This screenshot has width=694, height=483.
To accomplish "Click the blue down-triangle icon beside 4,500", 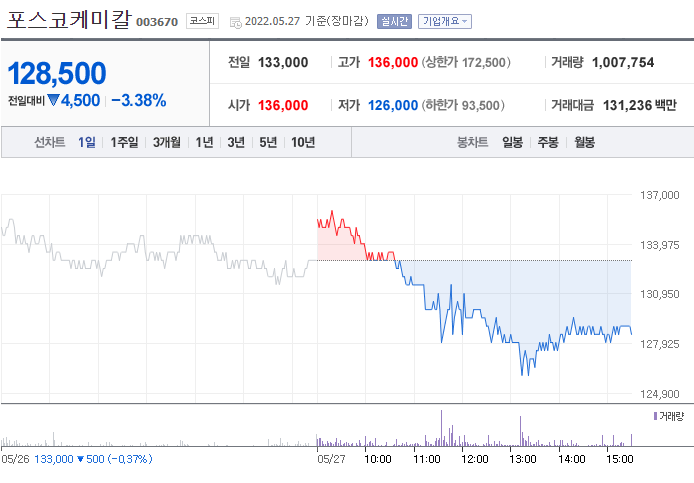I will pos(53,100).
